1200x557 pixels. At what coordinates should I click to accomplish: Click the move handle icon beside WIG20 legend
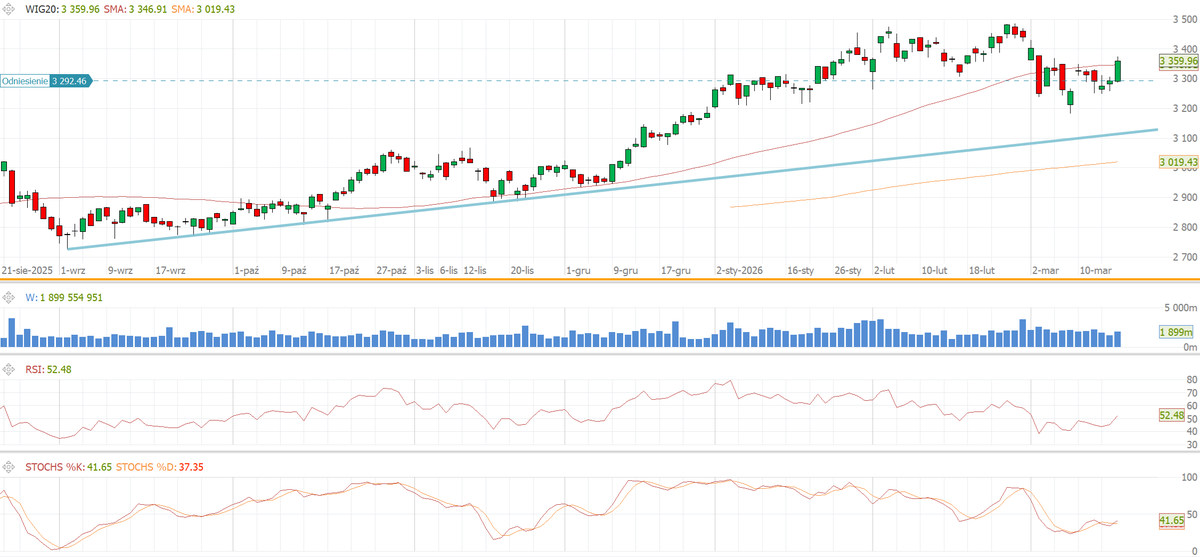click(8, 8)
